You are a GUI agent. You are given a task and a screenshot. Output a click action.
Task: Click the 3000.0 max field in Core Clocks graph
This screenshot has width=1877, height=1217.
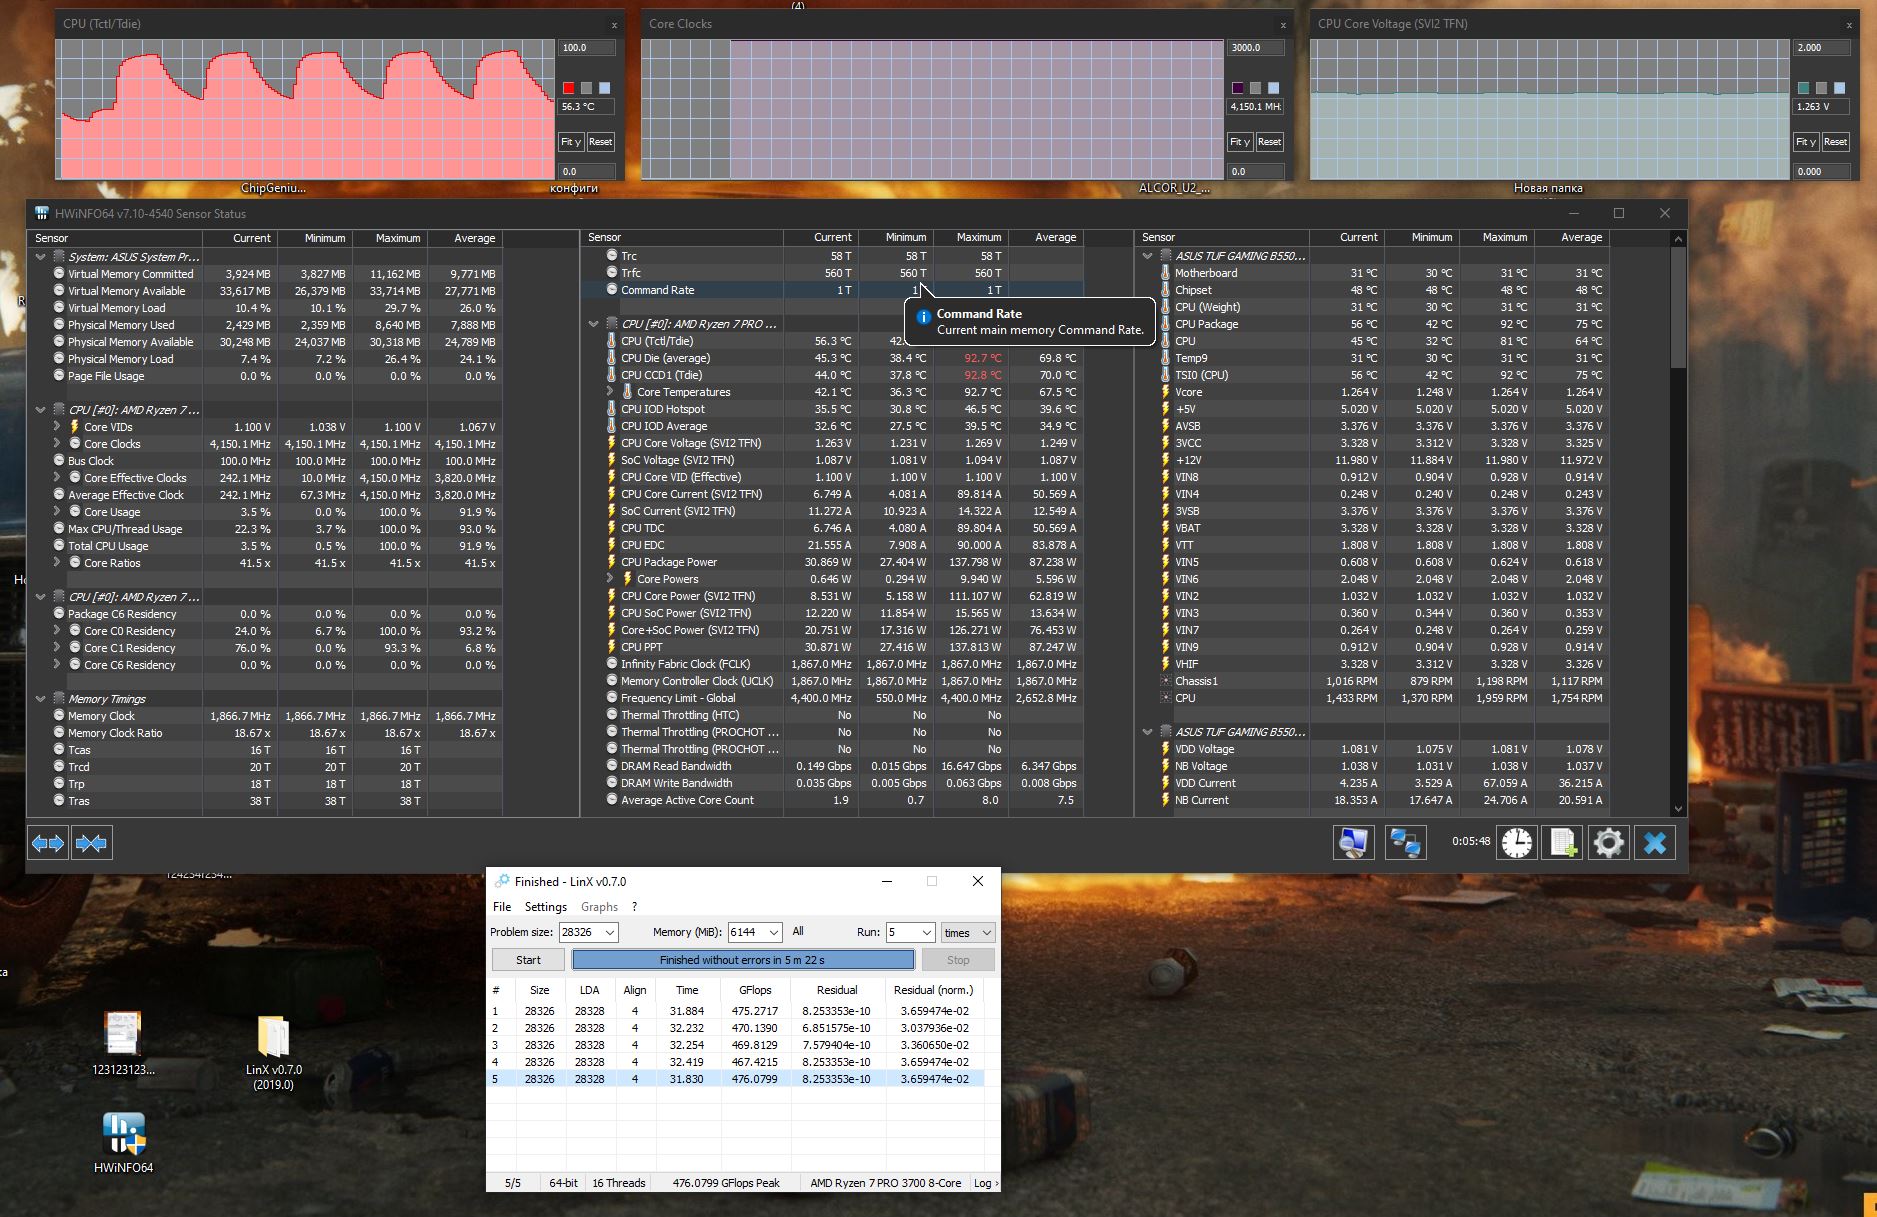point(1255,48)
